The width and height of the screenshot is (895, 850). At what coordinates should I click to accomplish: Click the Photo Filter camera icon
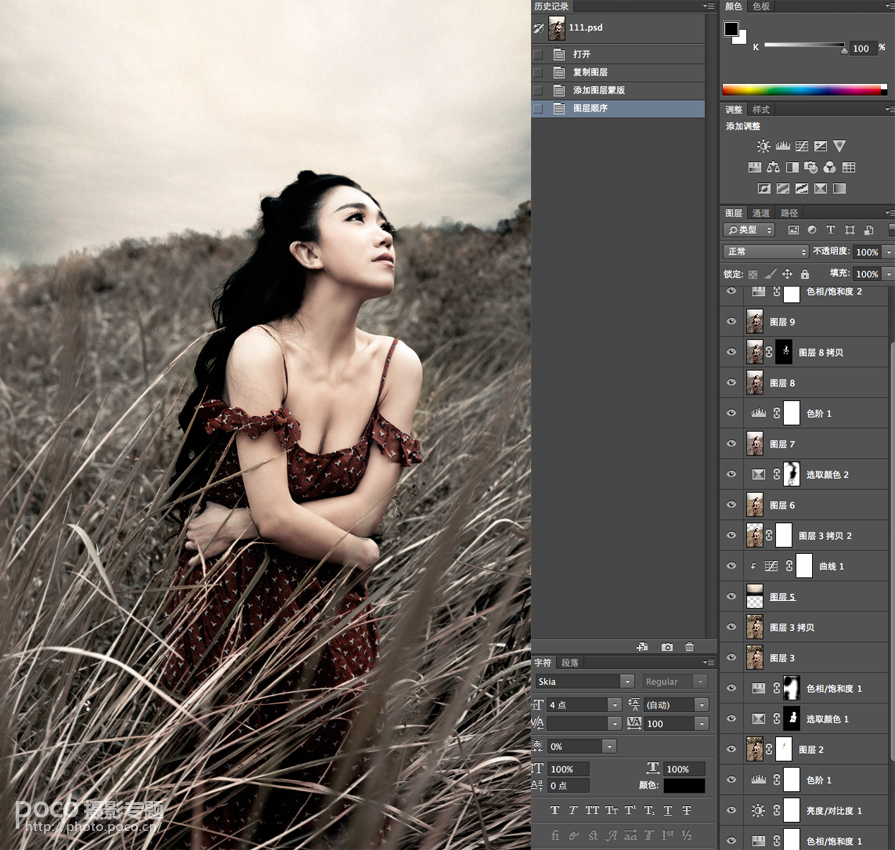pyautogui.click(x=811, y=167)
